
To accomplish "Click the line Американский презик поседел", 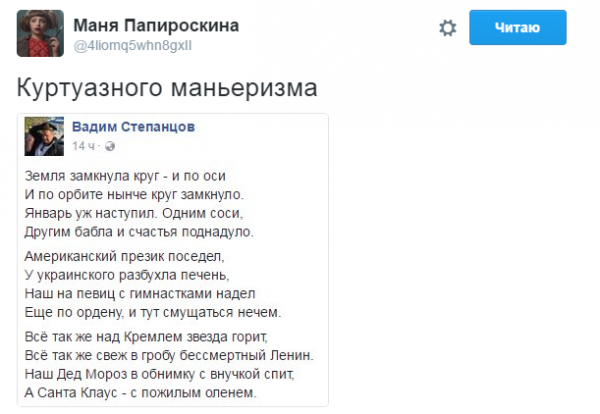I will [x=124, y=256].
